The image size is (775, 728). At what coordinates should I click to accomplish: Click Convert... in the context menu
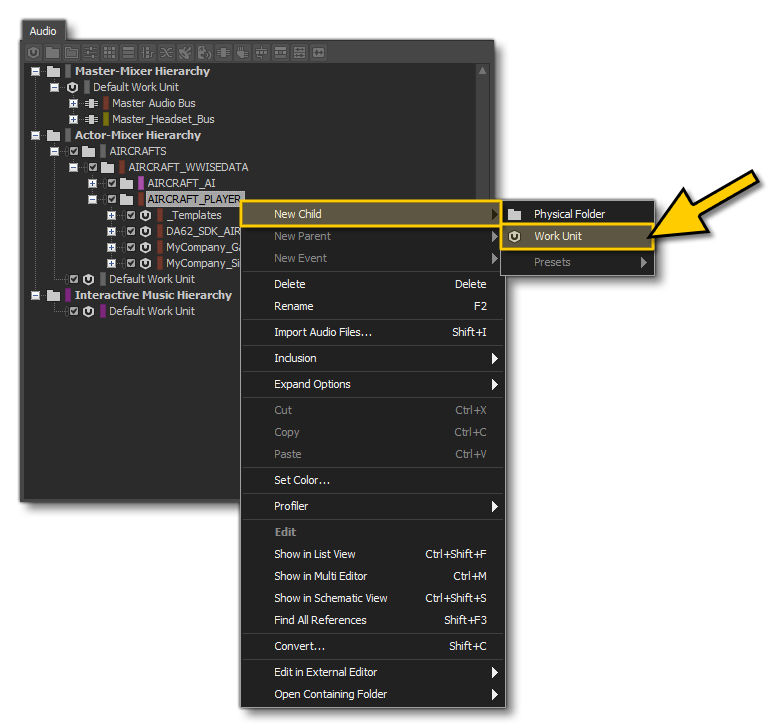(x=373, y=646)
